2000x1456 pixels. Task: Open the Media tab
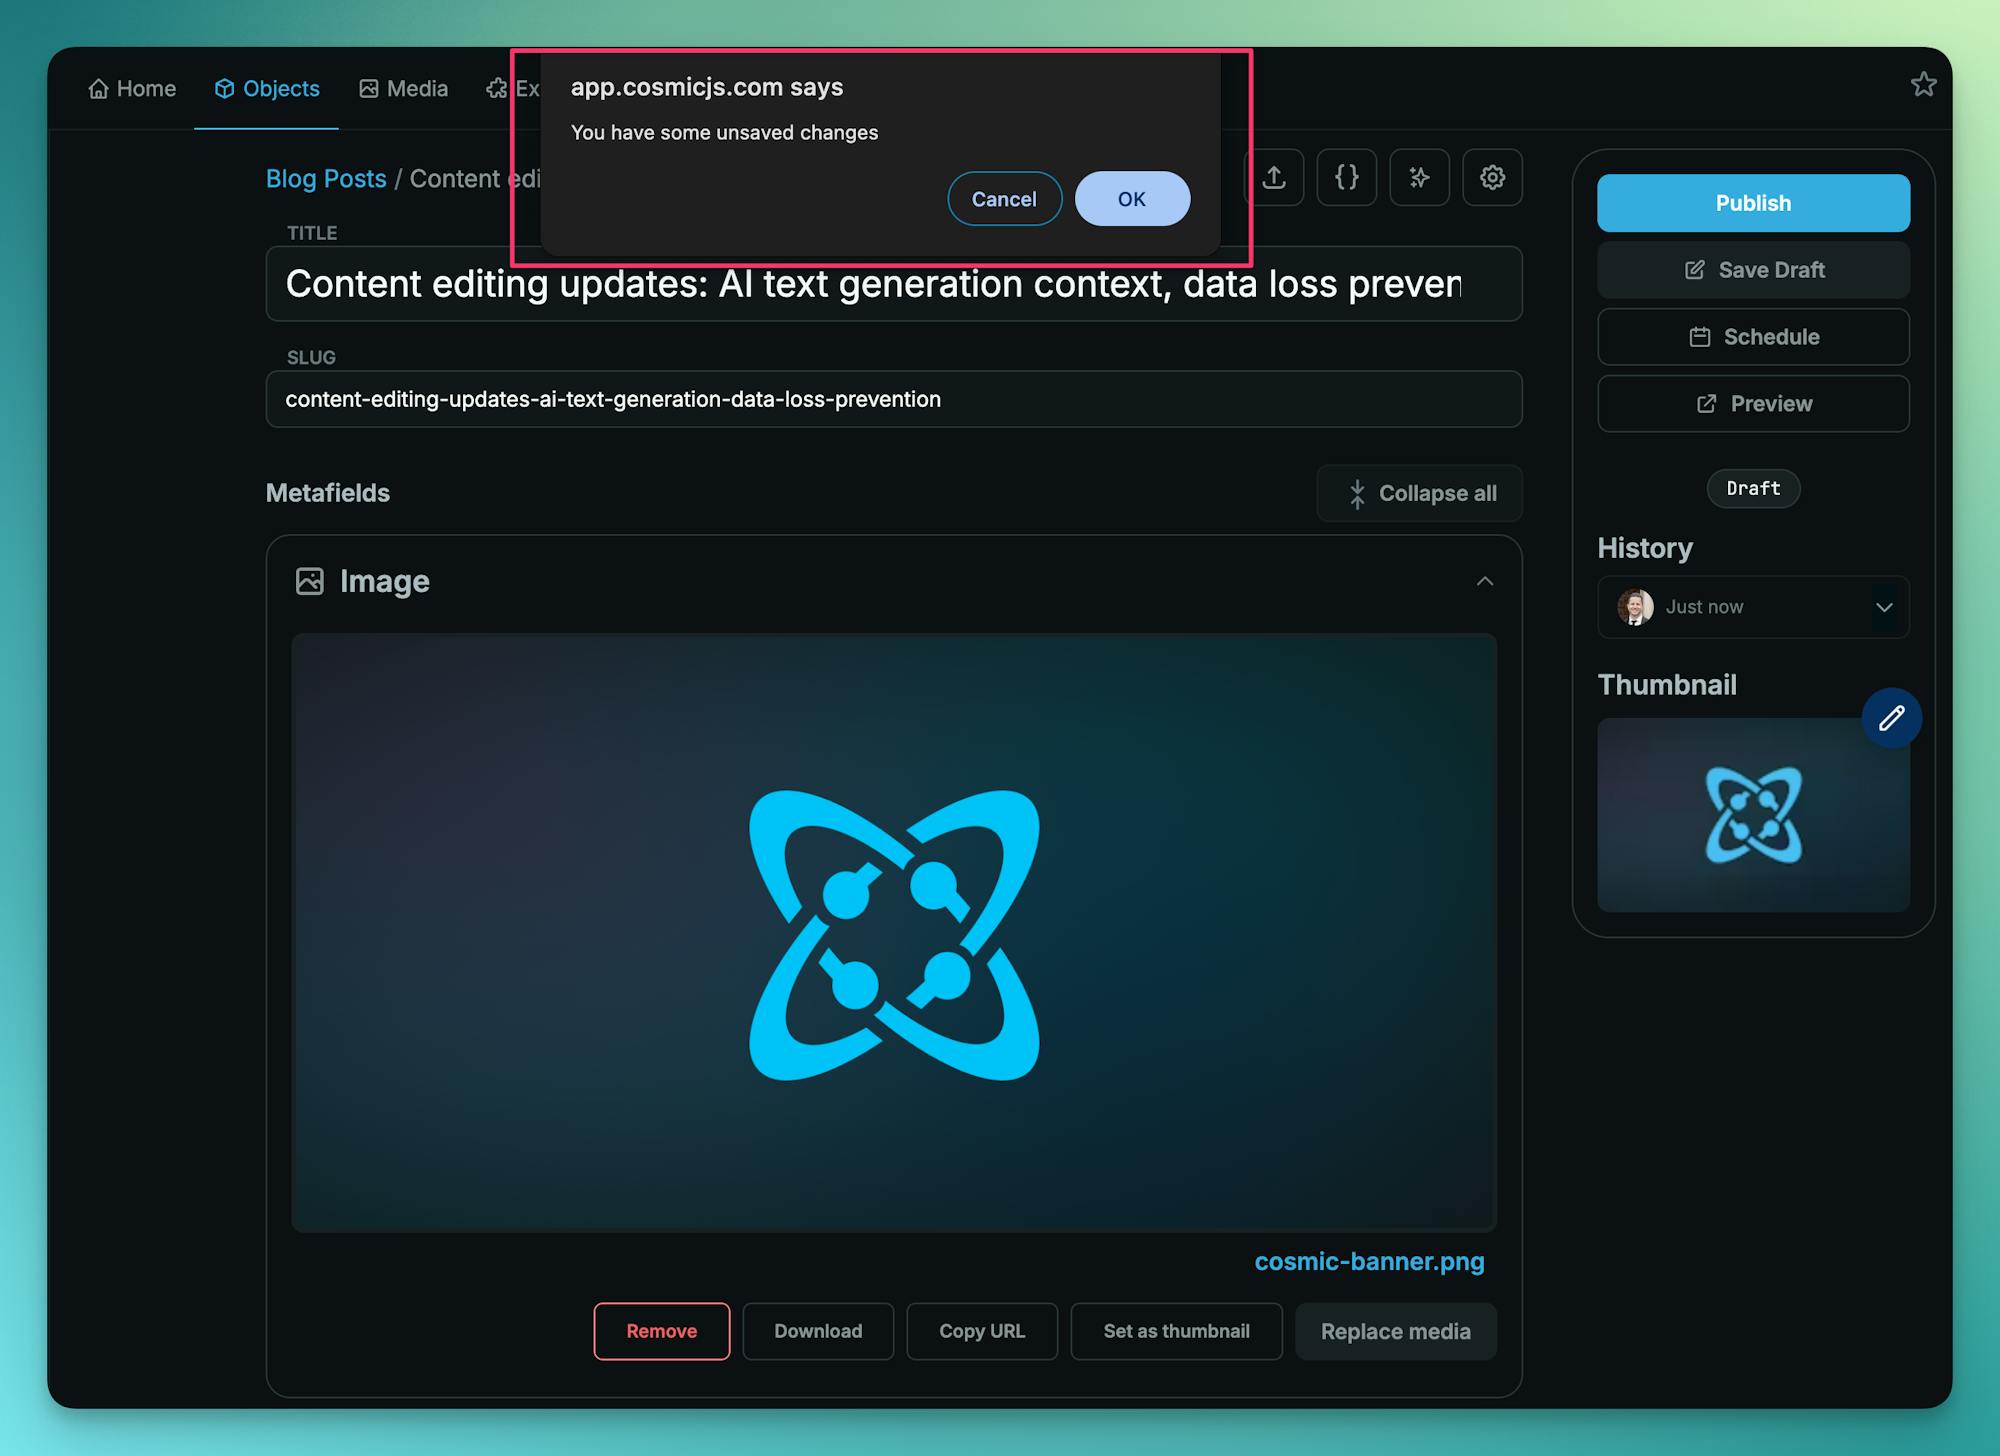click(x=403, y=89)
